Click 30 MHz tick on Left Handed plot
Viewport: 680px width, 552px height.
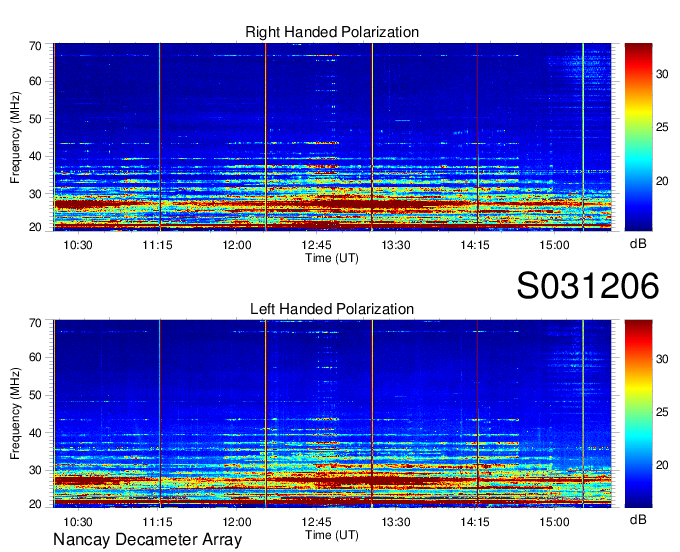(35, 470)
